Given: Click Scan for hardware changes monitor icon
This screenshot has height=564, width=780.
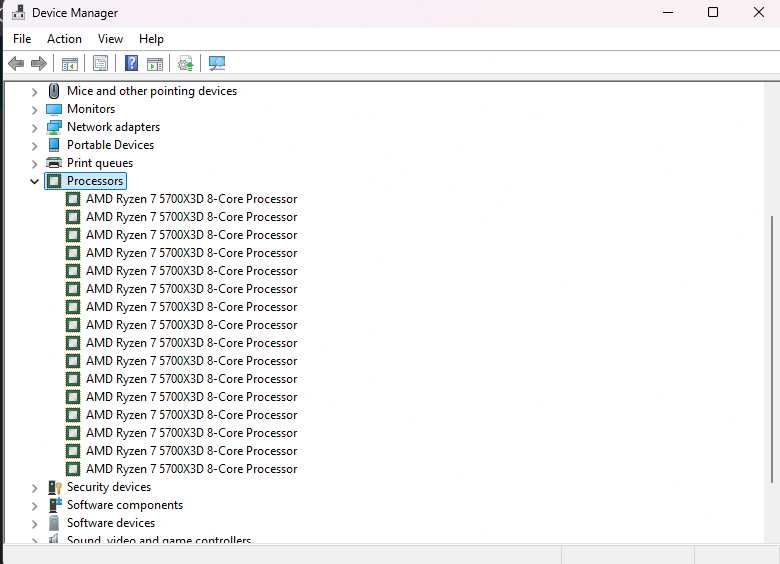Looking at the screenshot, I should tap(217, 63).
